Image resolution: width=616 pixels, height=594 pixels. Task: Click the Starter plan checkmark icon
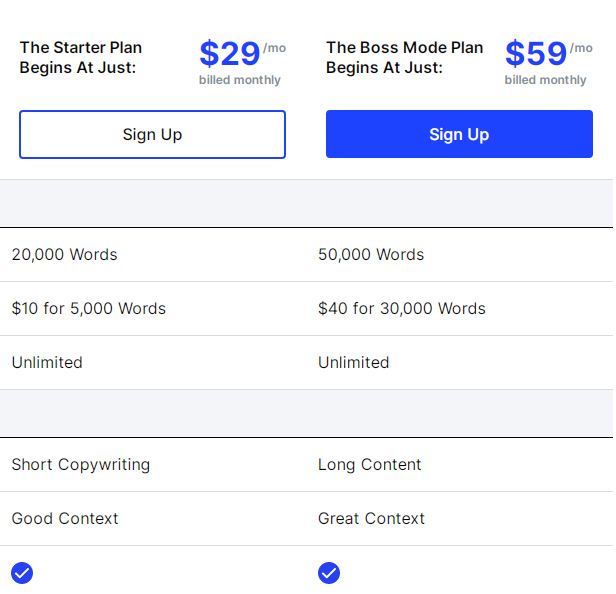(x=22, y=573)
